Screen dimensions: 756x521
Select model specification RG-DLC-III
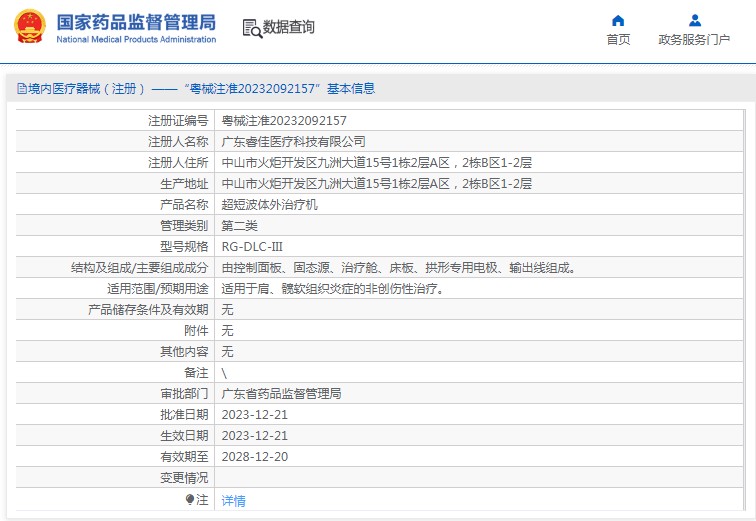tap(252, 247)
